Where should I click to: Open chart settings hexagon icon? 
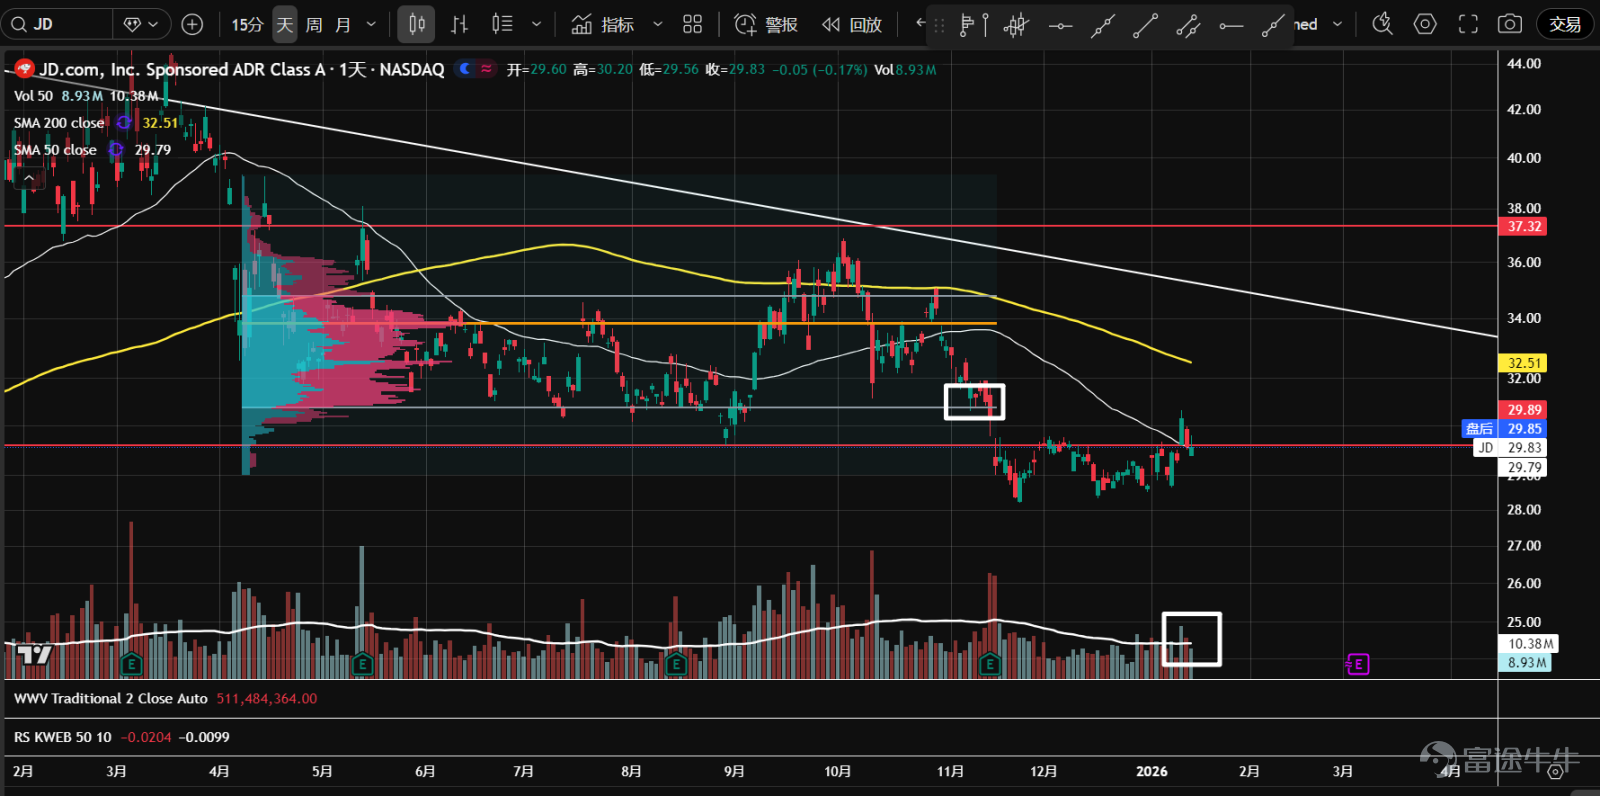[x=1425, y=24]
